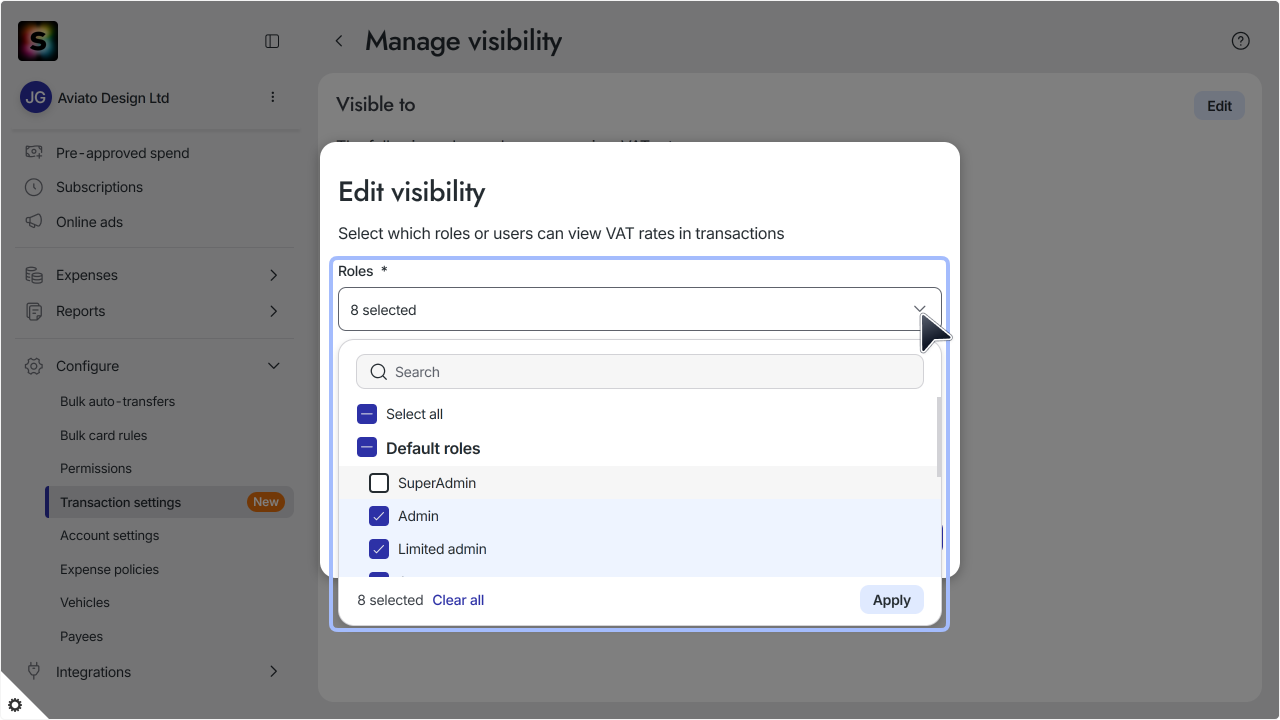Check the SuperAdmin role
Viewport: 1280px width, 720px height.
379,483
